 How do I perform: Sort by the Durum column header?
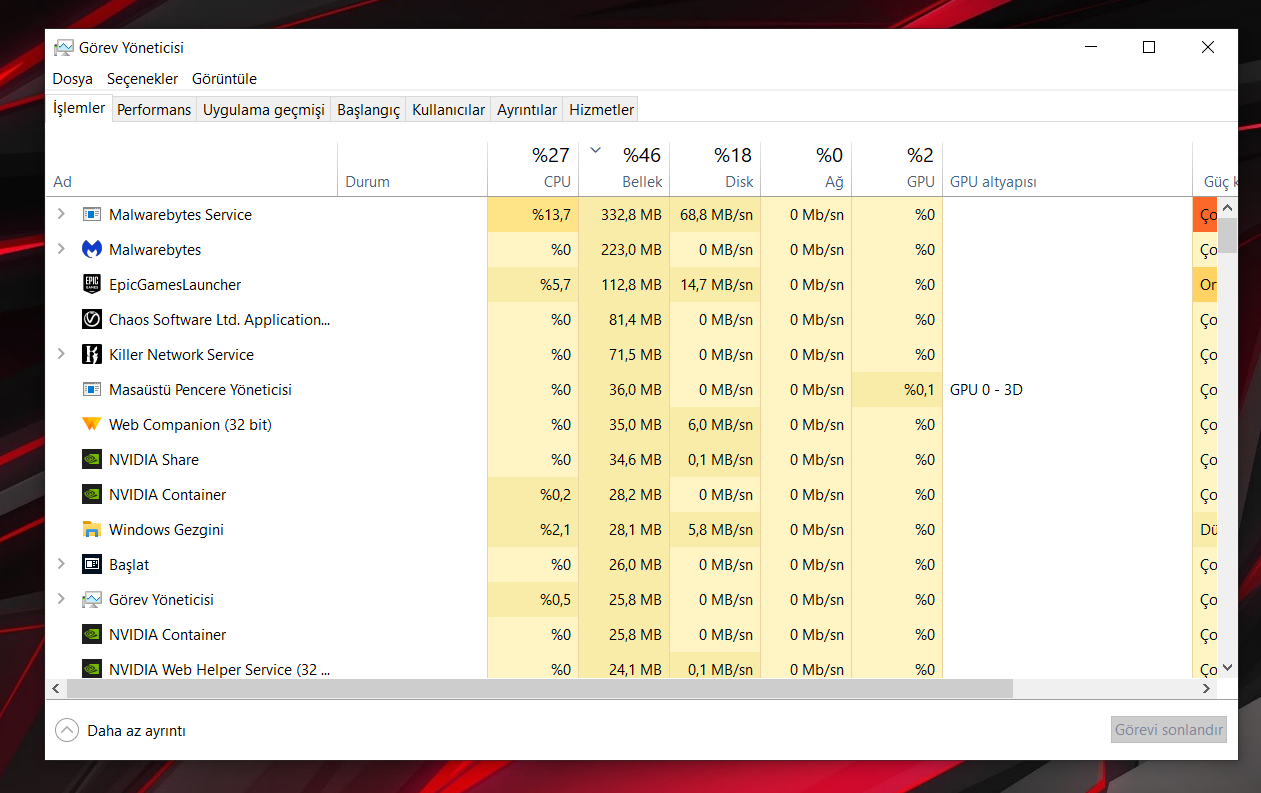(x=413, y=169)
